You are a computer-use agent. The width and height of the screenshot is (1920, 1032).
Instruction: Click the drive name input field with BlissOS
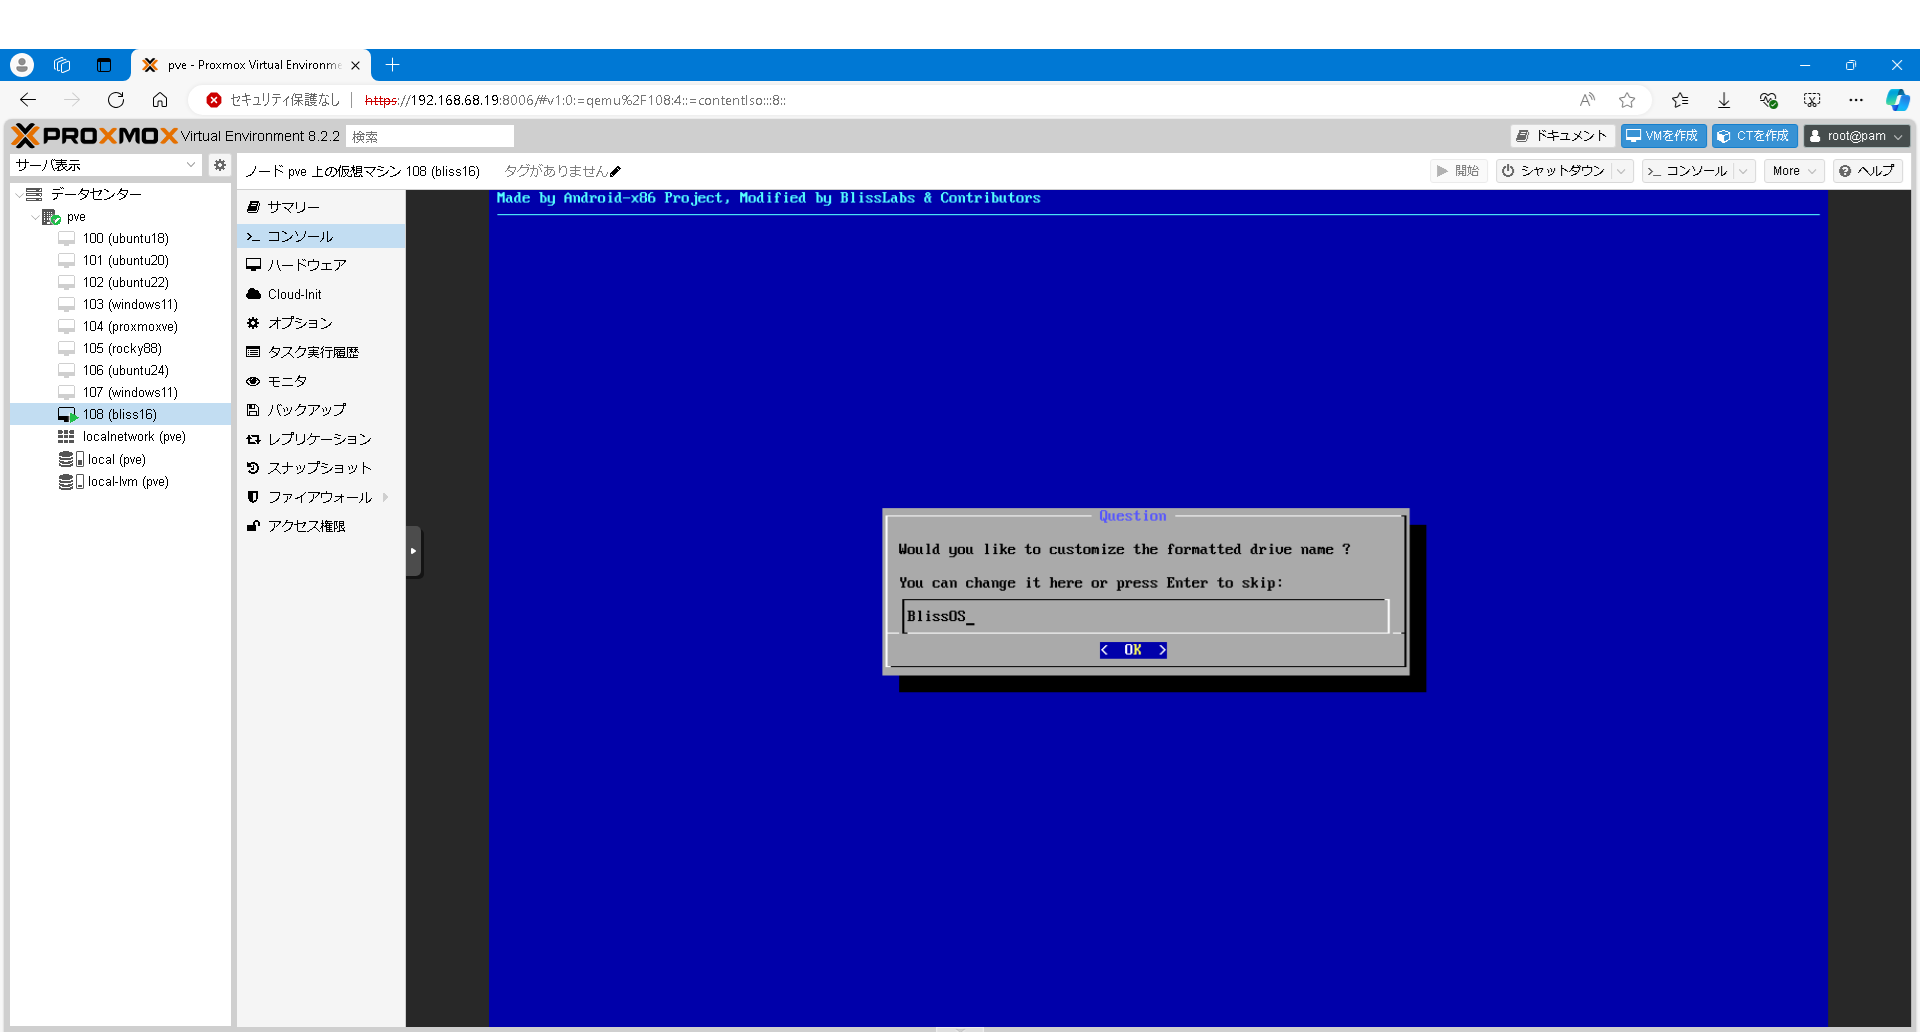point(1145,616)
